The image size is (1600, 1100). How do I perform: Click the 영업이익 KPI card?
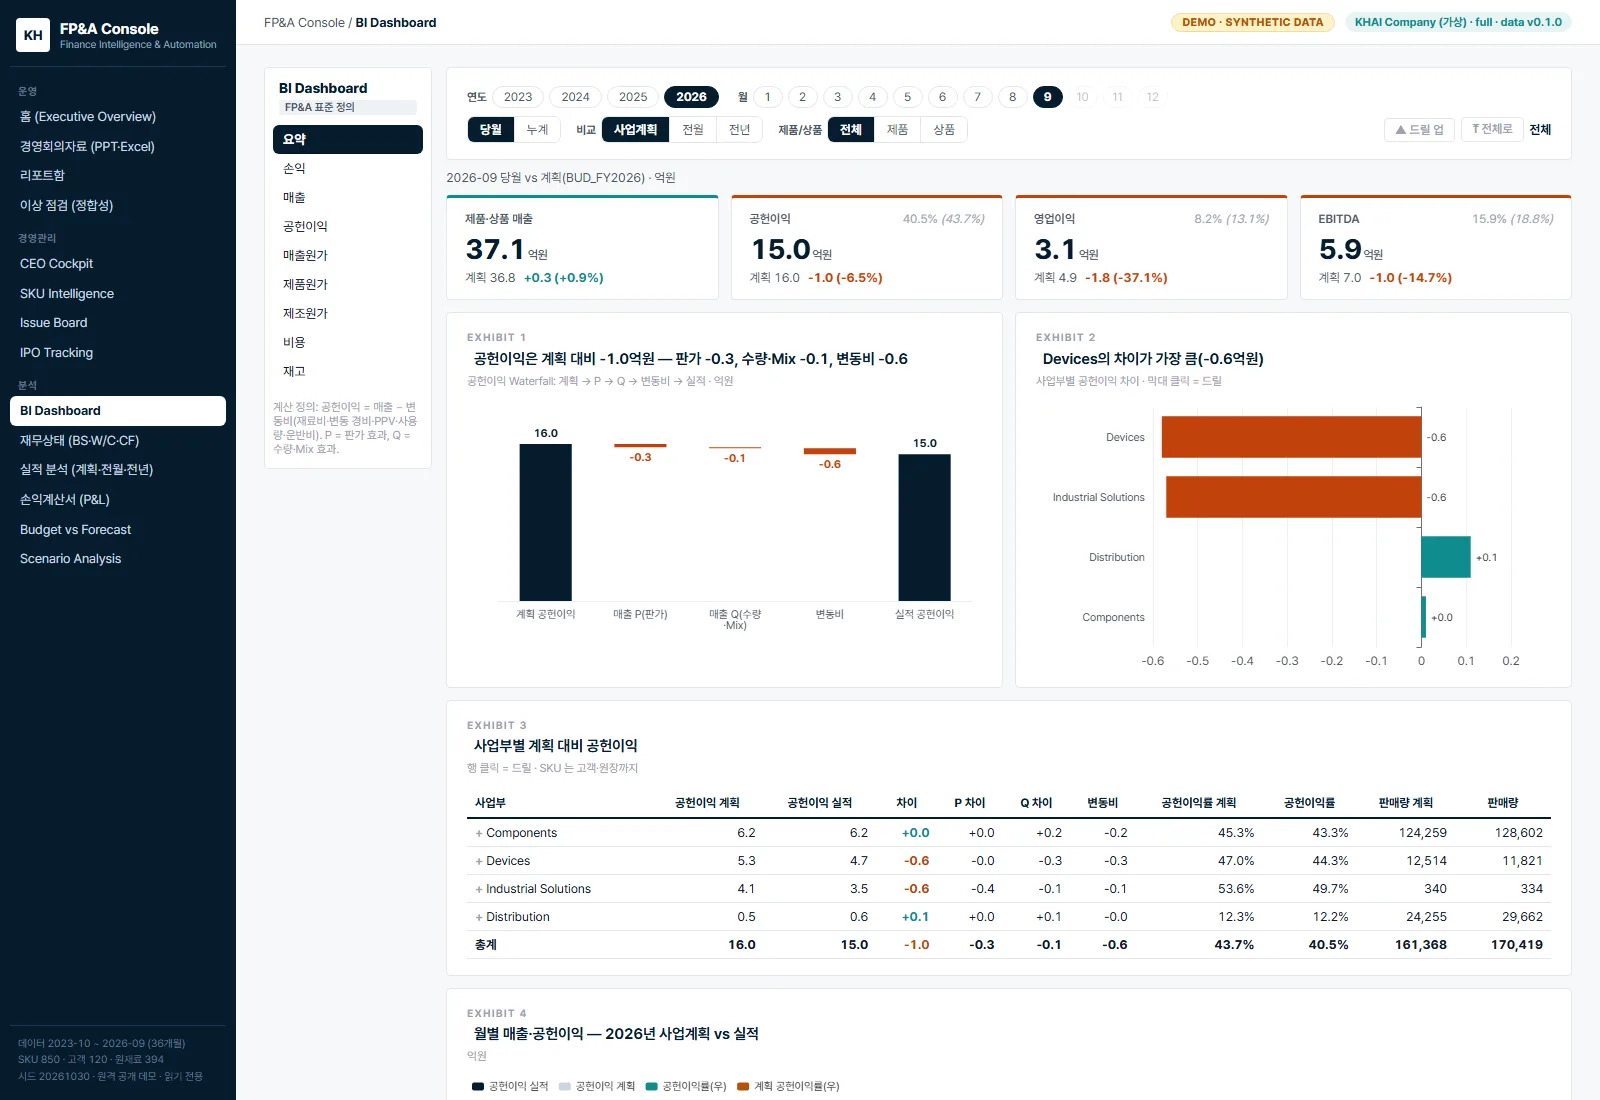pyautogui.click(x=1151, y=247)
